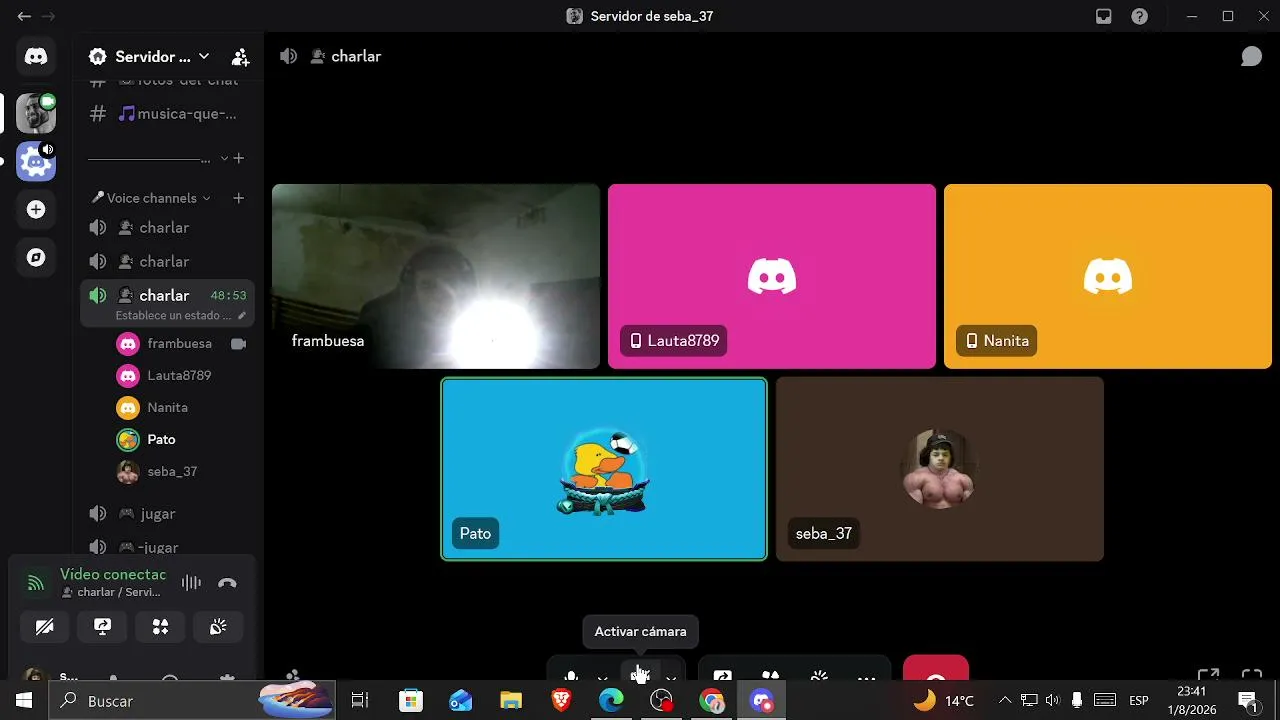The image size is (1280, 720).
Task: Add a new server with plus icon
Action: [36, 209]
